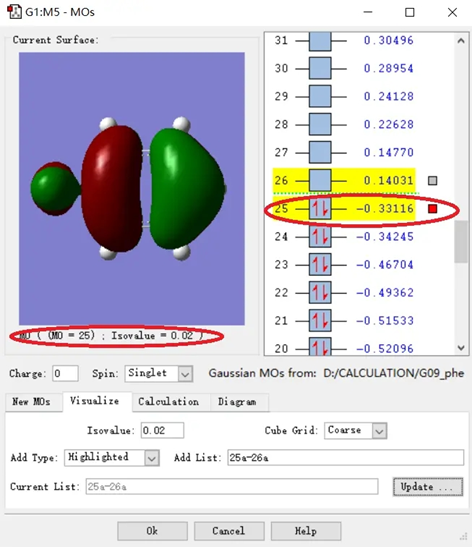Click the GaussView icon in title bar
The image size is (472, 547).
pos(14,12)
